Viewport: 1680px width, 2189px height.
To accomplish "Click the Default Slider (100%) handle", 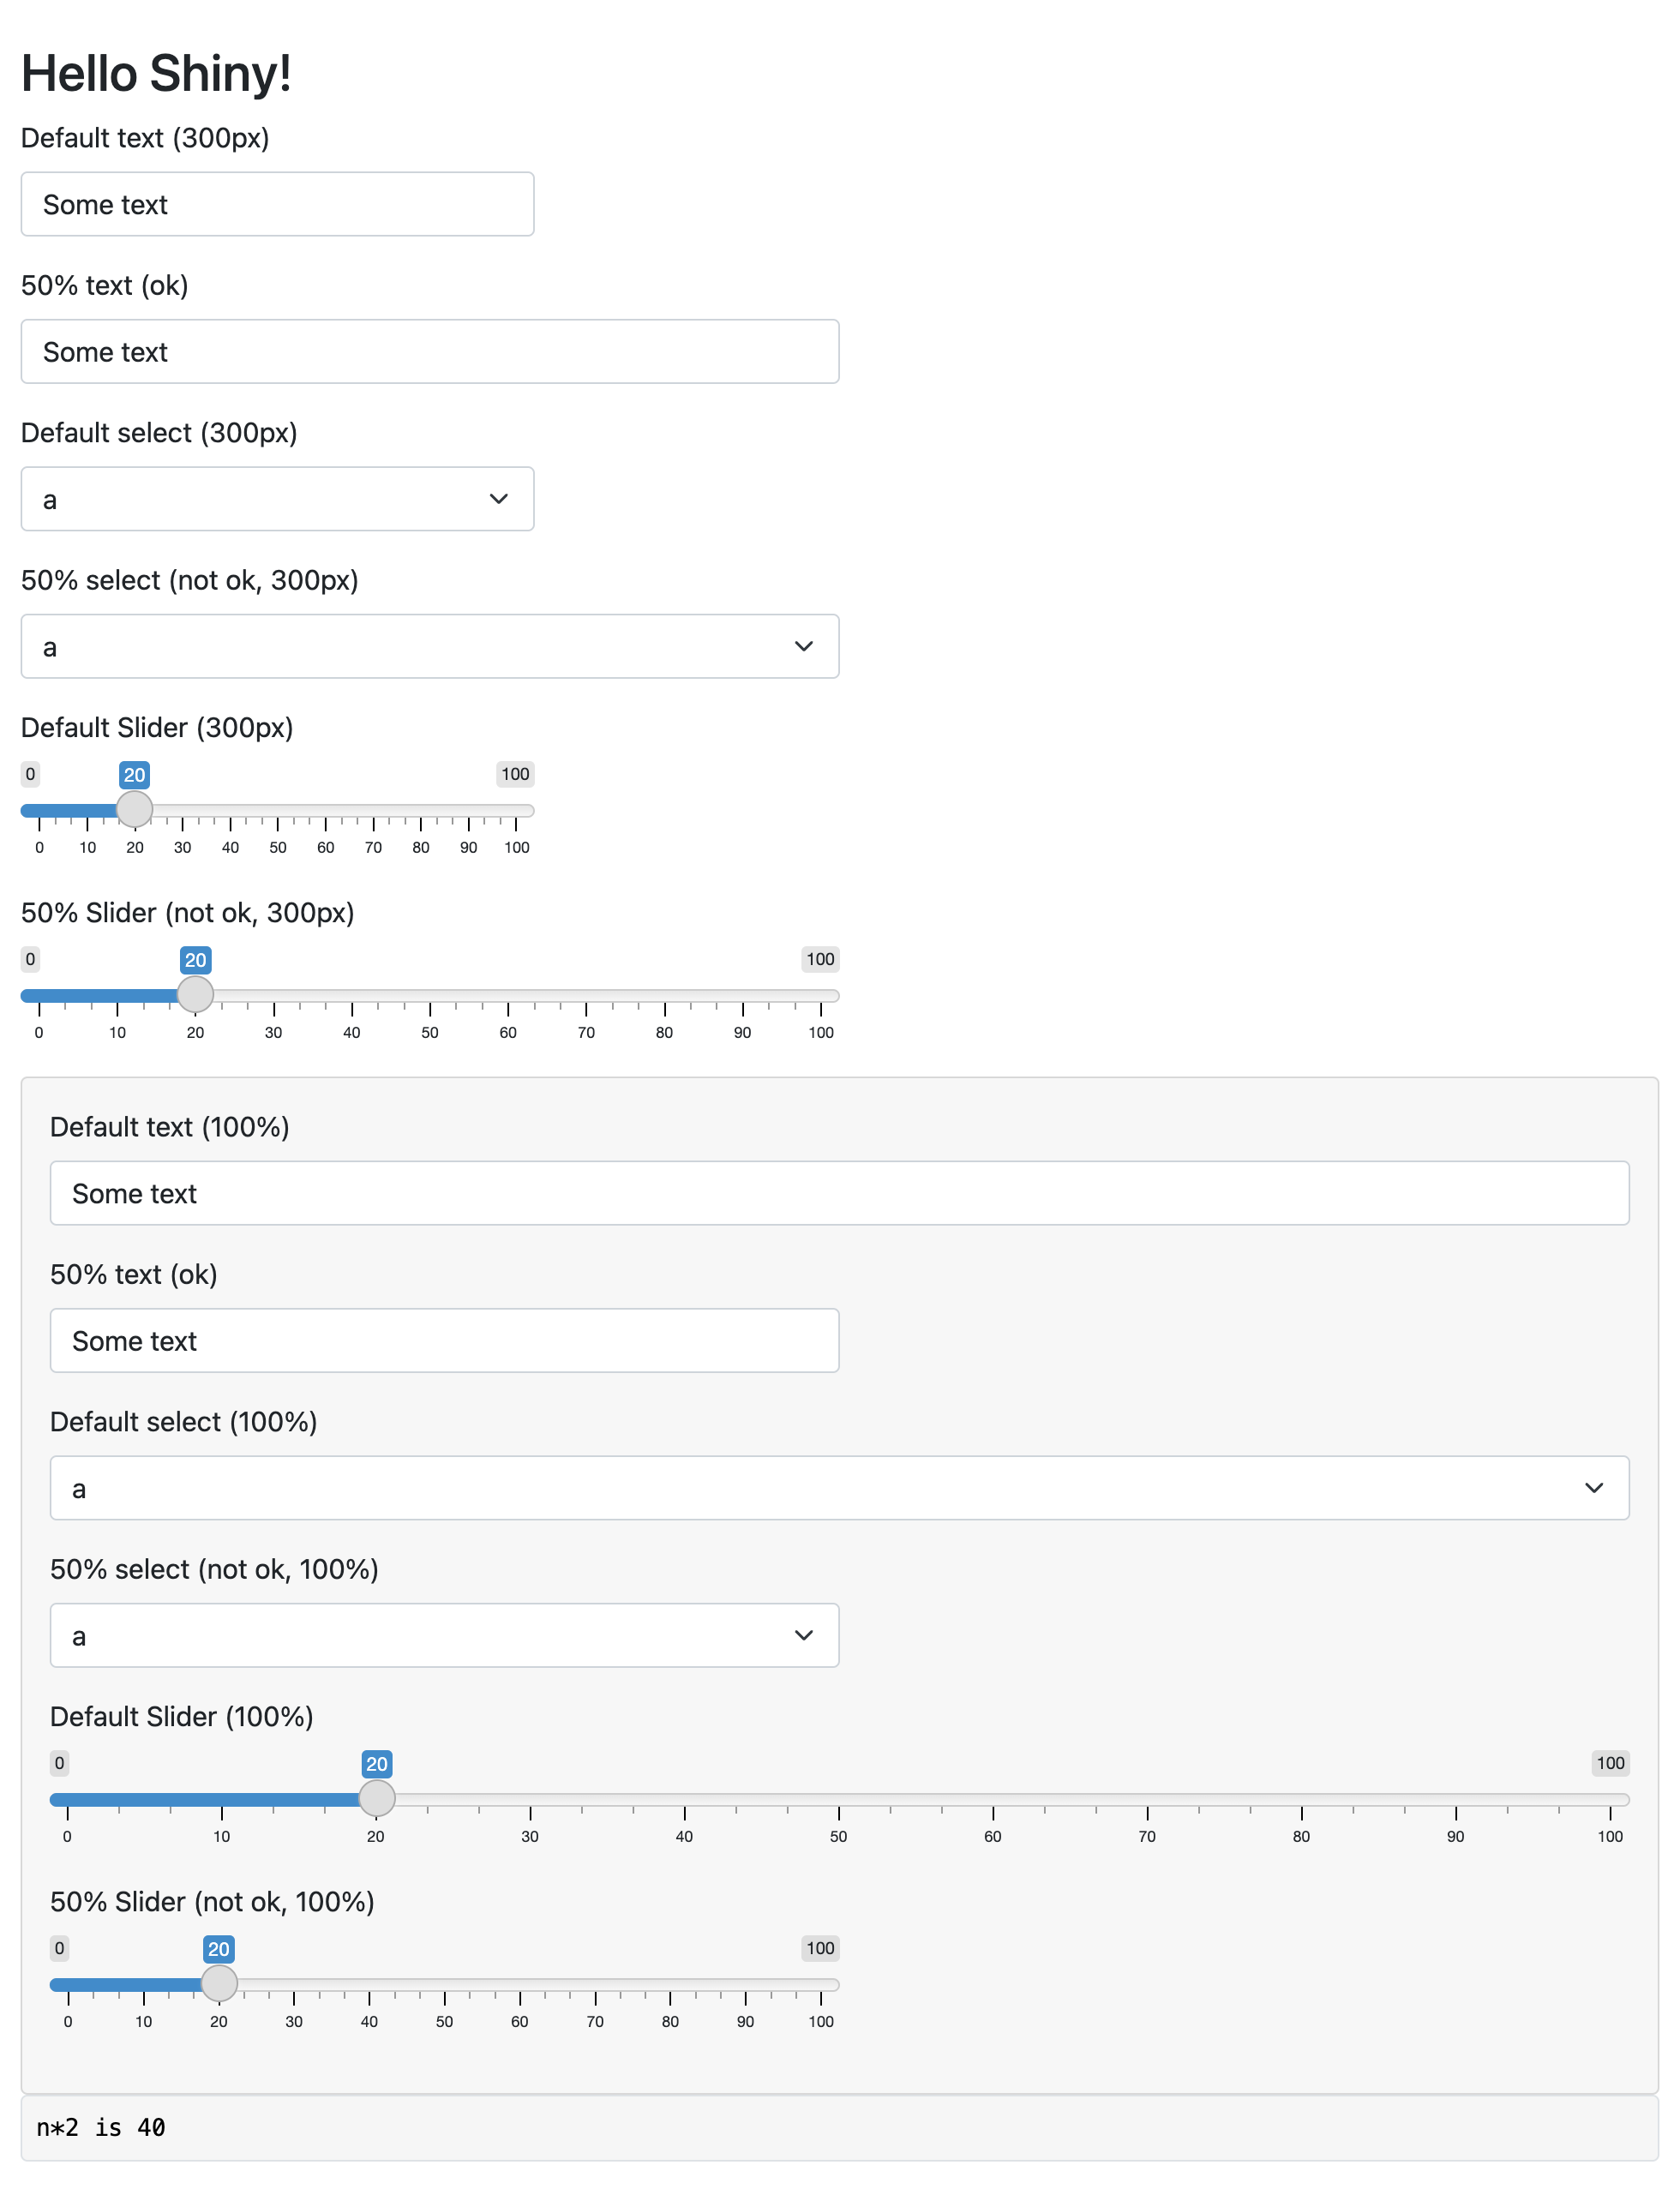I will (x=376, y=1797).
